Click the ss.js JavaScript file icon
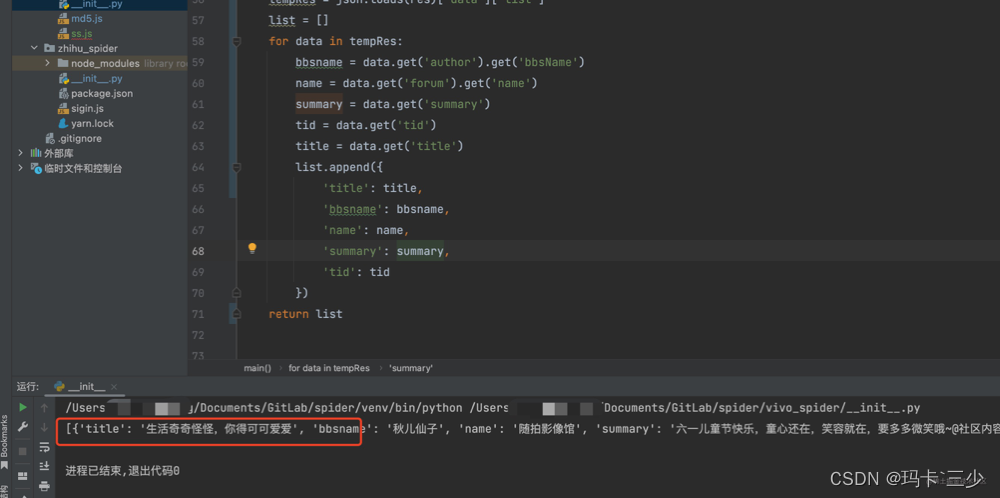Screen dimensions: 1000x498 click(63, 33)
